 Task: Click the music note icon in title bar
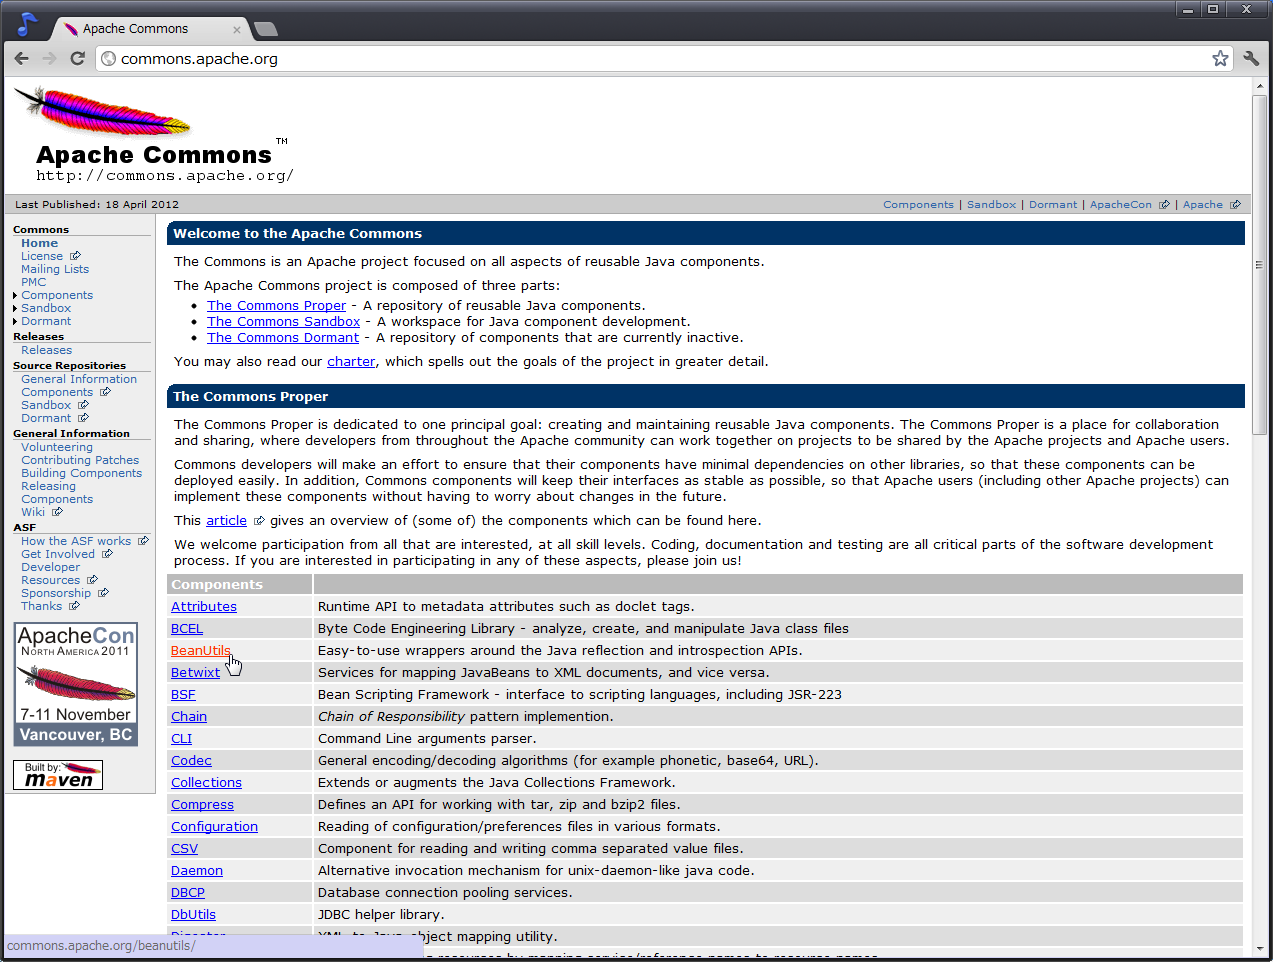coord(27,23)
